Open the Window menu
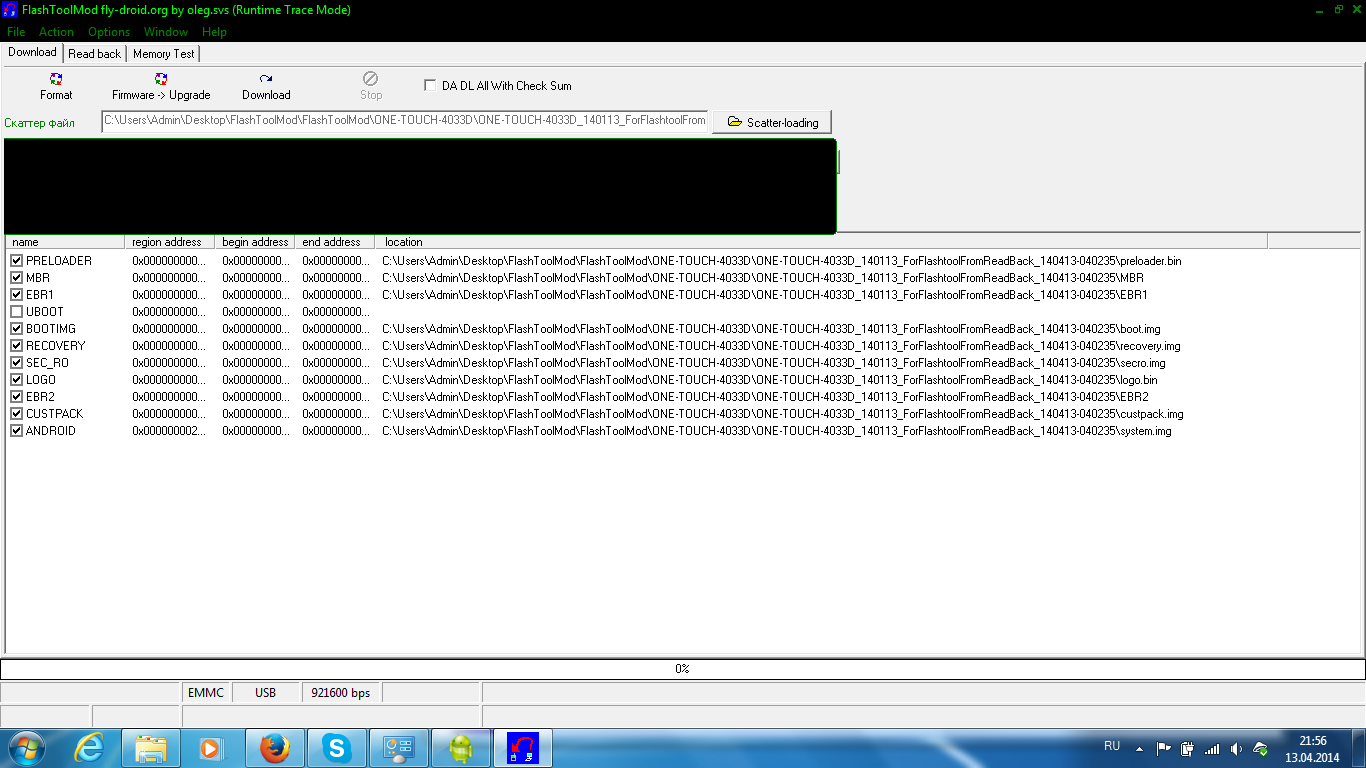Image resolution: width=1366 pixels, height=768 pixels. (165, 32)
